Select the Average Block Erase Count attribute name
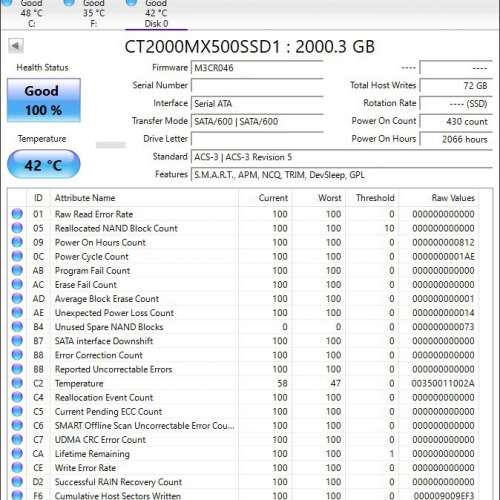The height and width of the screenshot is (500, 500). tap(107, 299)
